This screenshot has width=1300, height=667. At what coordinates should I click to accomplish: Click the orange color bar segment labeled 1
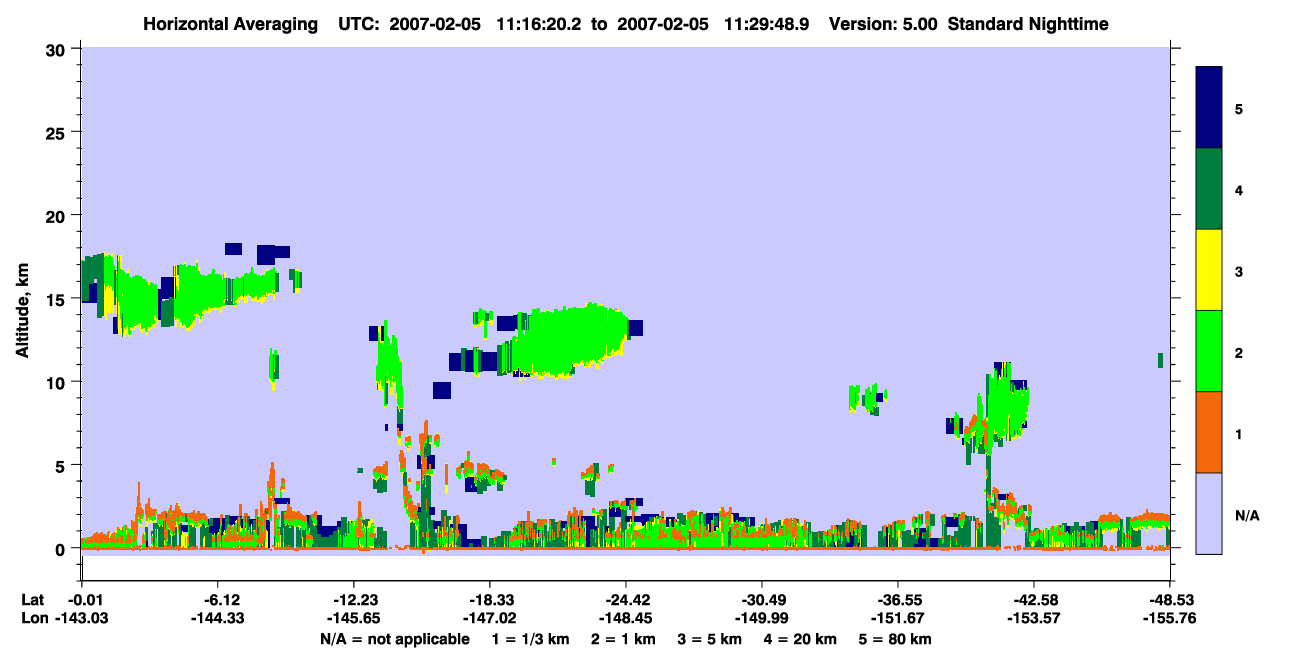pyautogui.click(x=1209, y=432)
